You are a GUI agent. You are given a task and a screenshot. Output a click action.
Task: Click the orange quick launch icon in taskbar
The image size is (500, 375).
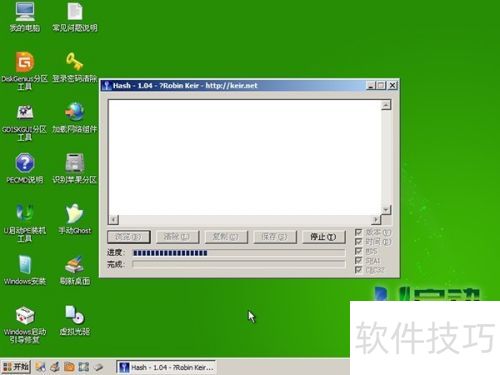69,367
